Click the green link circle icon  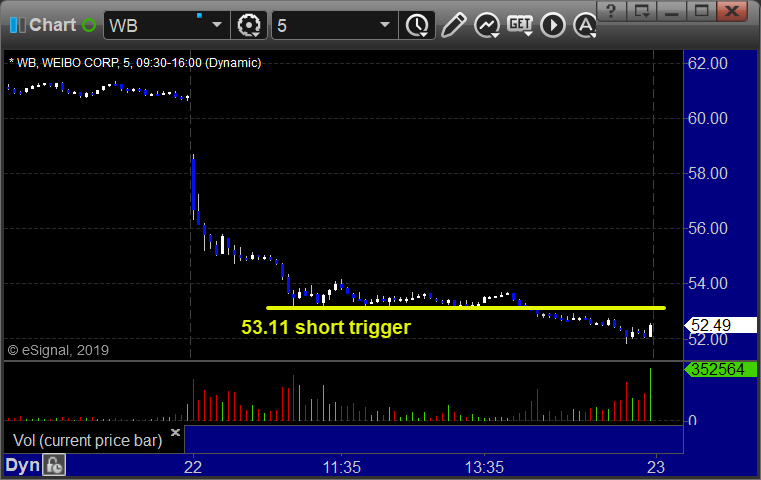[x=89, y=25]
